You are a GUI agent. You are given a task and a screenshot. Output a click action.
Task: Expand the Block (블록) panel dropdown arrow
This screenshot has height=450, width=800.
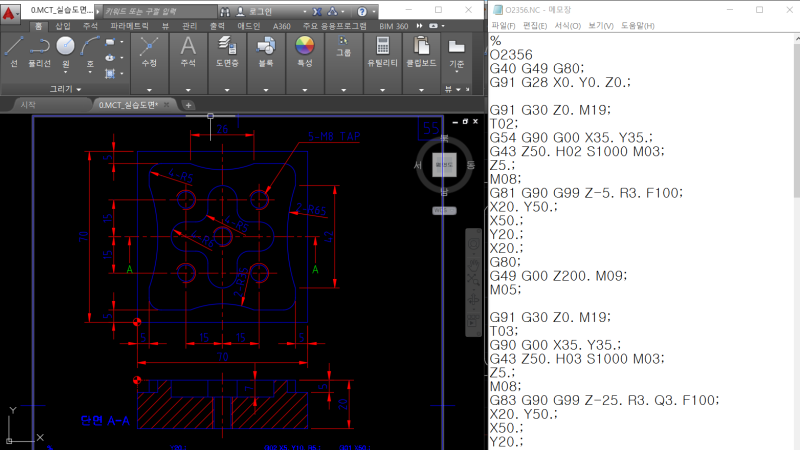pos(266,88)
